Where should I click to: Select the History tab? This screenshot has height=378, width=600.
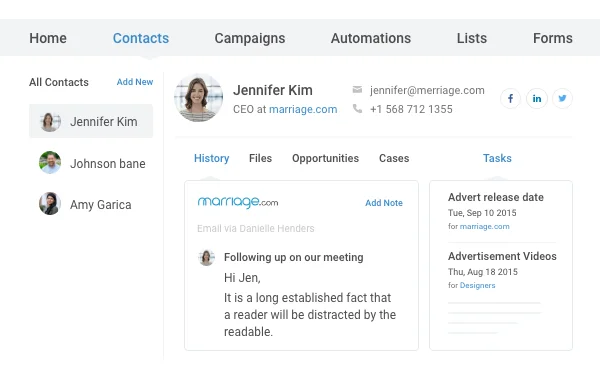click(x=212, y=158)
